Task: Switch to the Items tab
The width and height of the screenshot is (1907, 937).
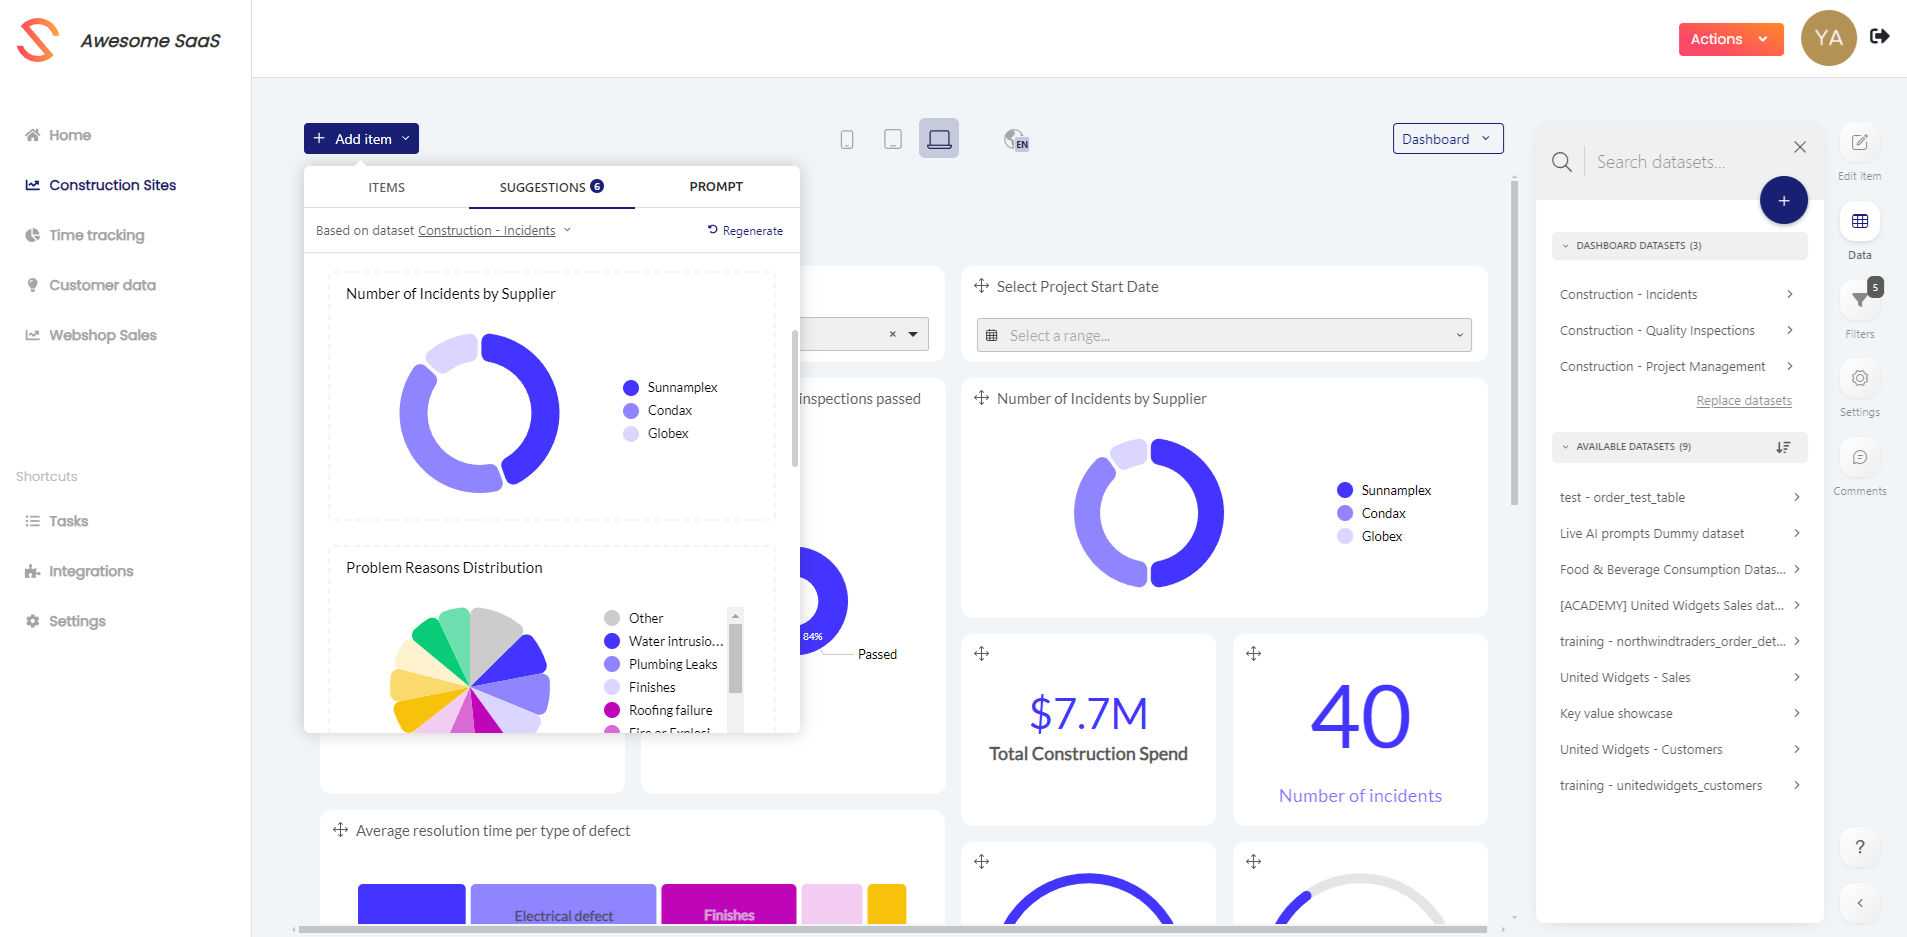Action: (386, 188)
